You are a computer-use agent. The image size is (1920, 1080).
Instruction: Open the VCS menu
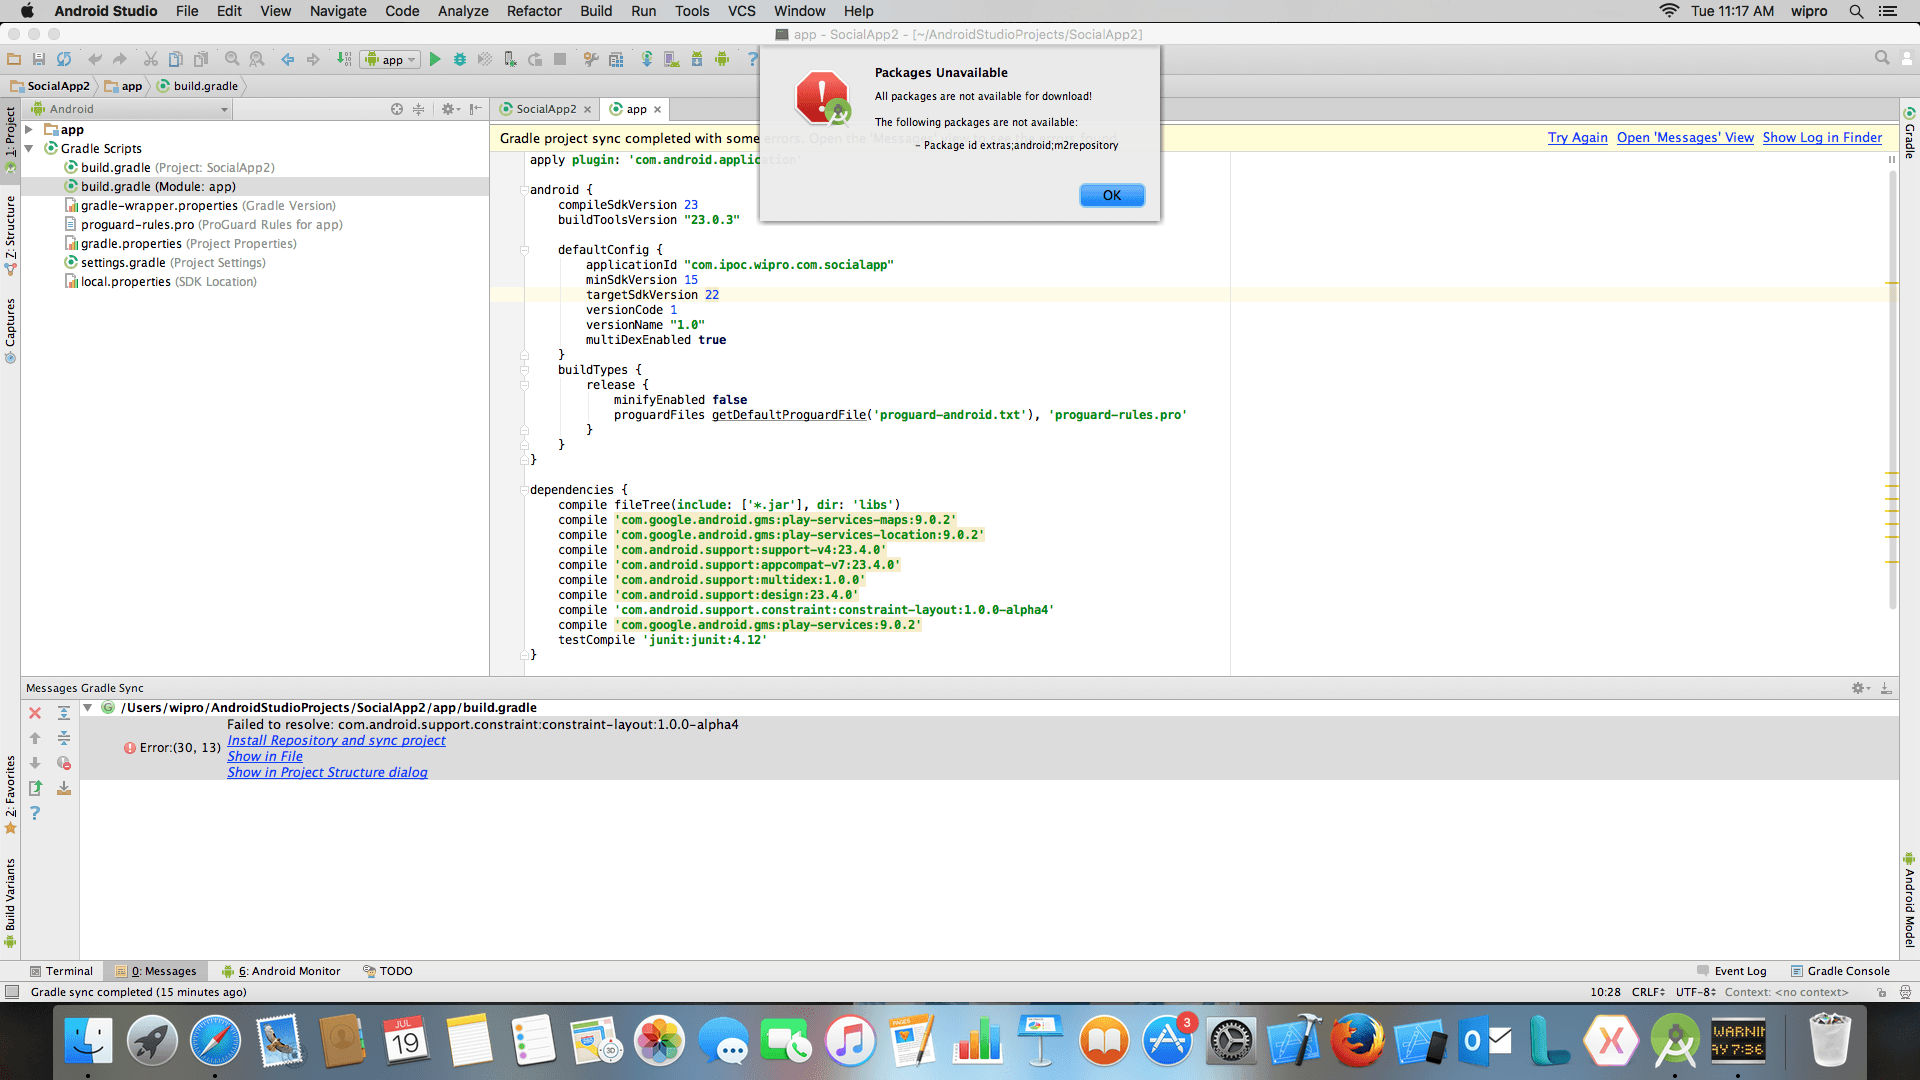click(x=742, y=11)
